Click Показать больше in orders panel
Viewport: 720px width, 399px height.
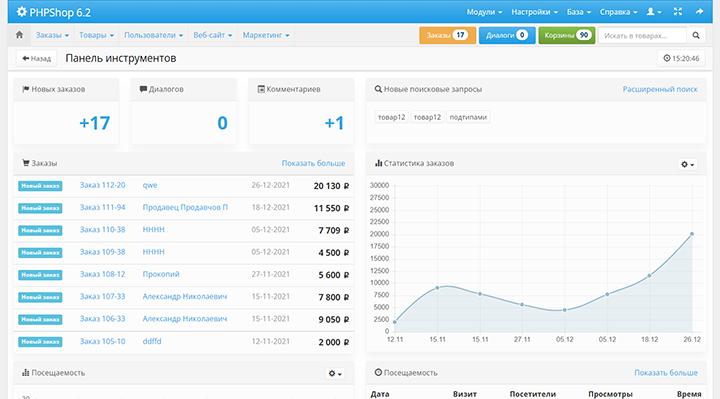pyautogui.click(x=313, y=163)
